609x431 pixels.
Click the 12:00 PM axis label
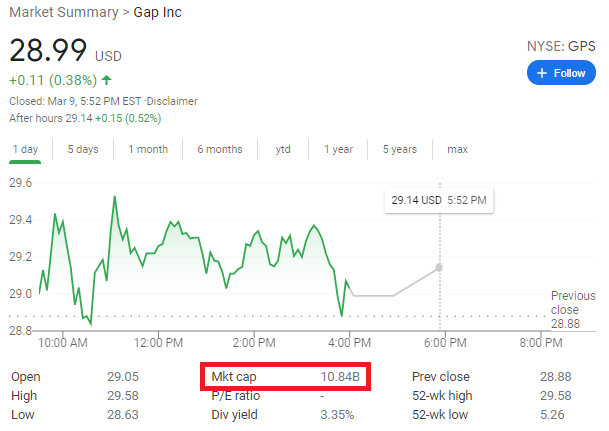pos(158,342)
